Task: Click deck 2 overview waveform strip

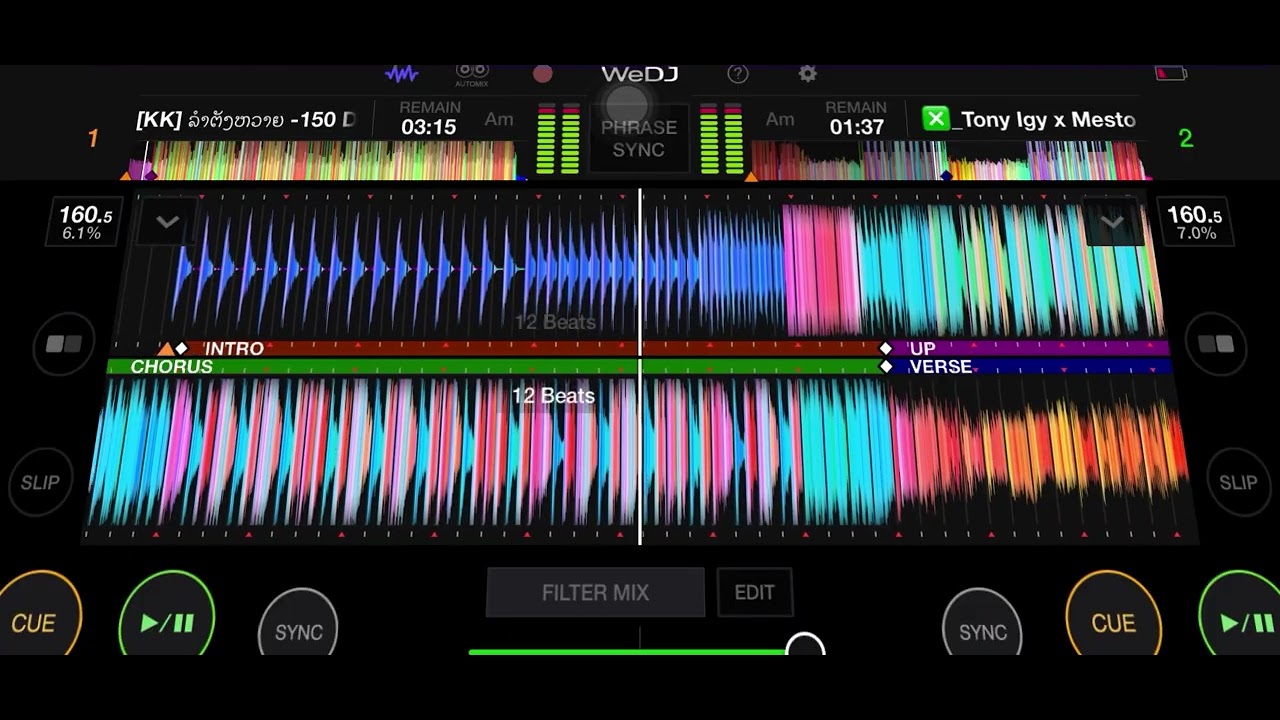Action: (x=948, y=160)
